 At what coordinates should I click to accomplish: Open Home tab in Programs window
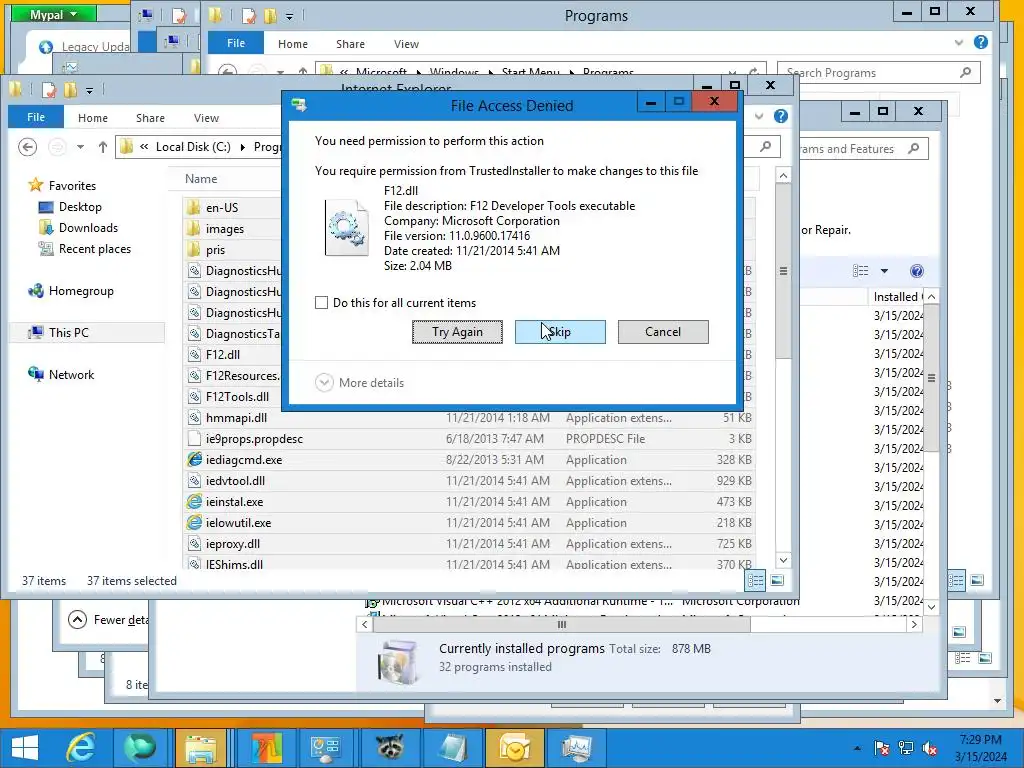(x=293, y=44)
